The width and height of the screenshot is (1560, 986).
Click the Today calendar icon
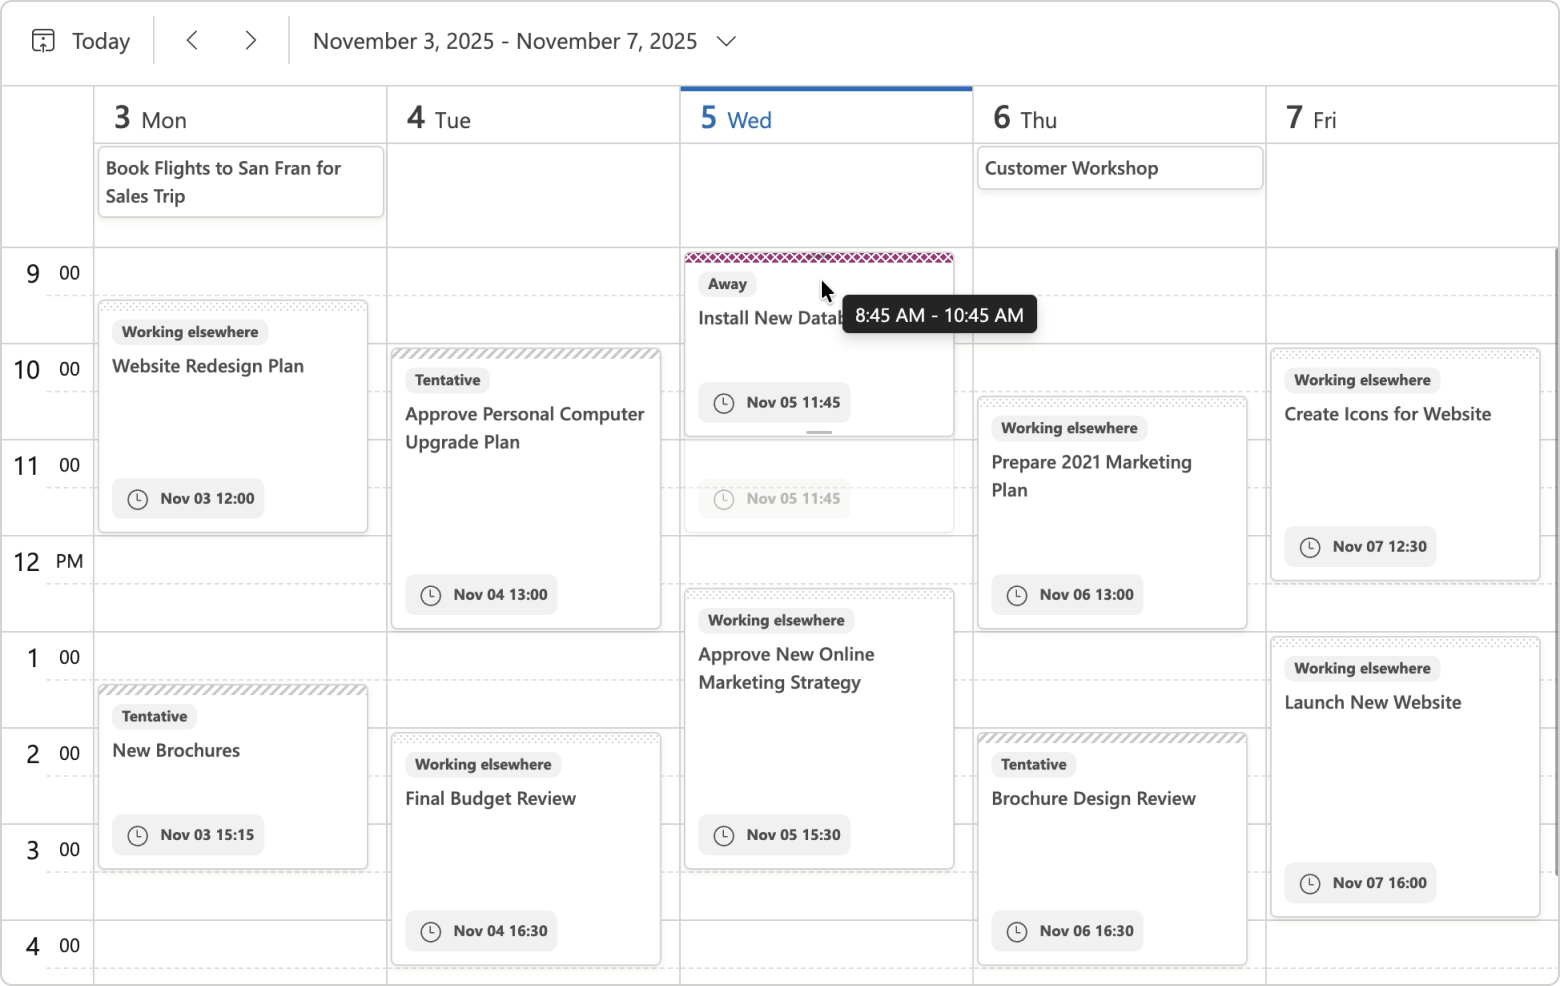click(x=42, y=40)
